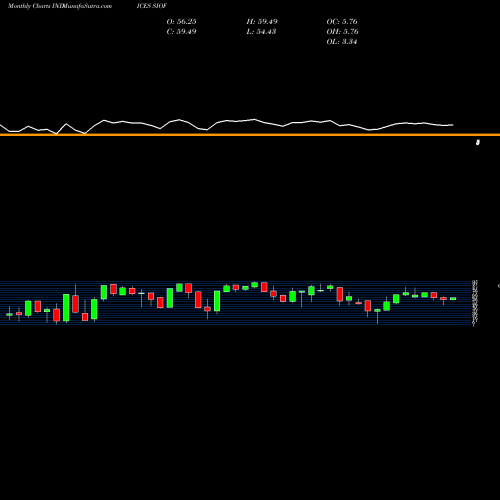Click the "ICES SIOF" symbol label

coord(152,6)
